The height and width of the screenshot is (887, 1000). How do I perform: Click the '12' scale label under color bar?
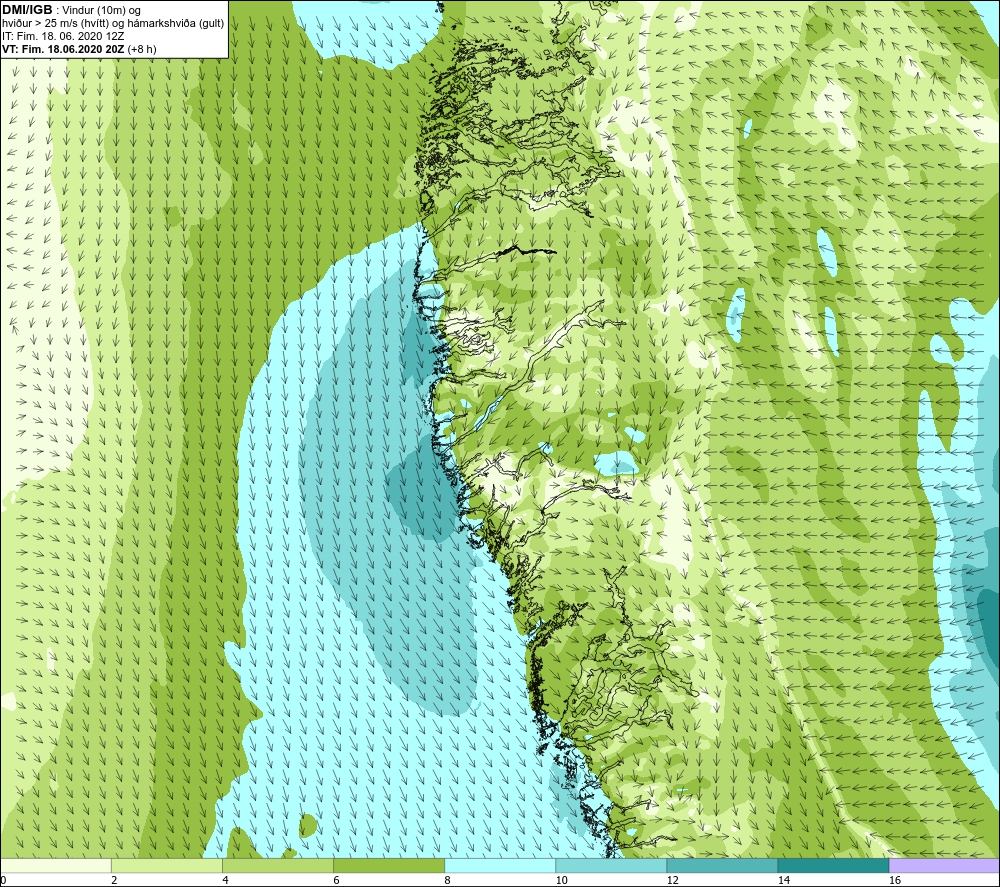tap(672, 880)
